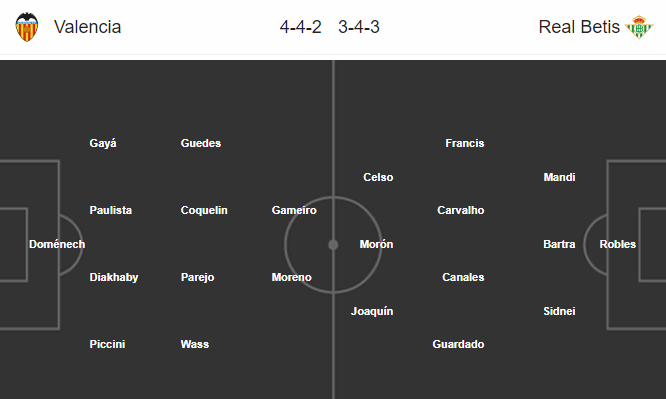Image resolution: width=666 pixels, height=399 pixels.
Task: Click on Guedes in midfield
Action: [200, 143]
